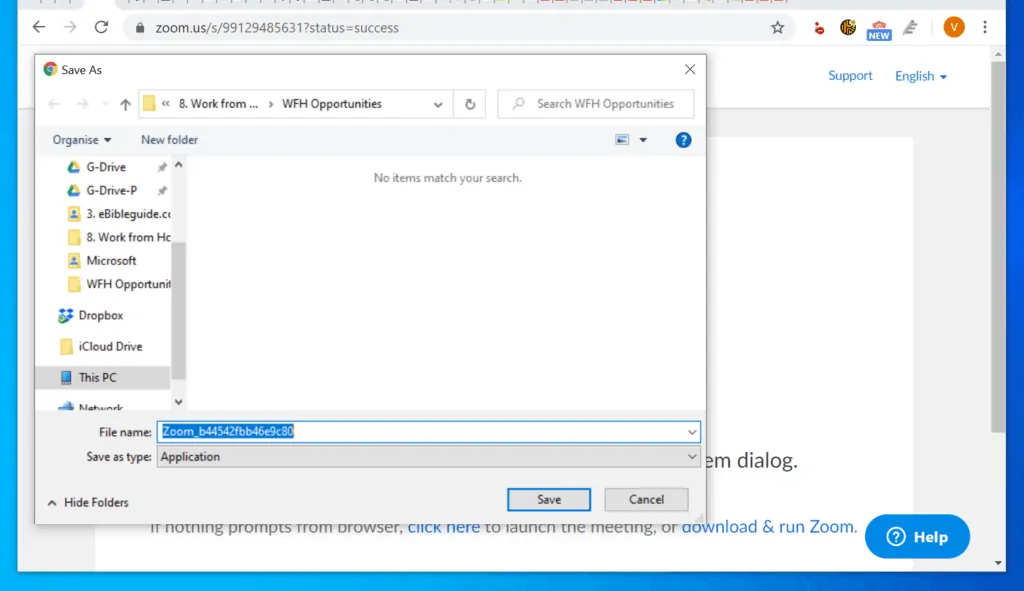Click the Zoom page vertical scrollbar
The width and height of the screenshot is (1024, 591).
997,247
